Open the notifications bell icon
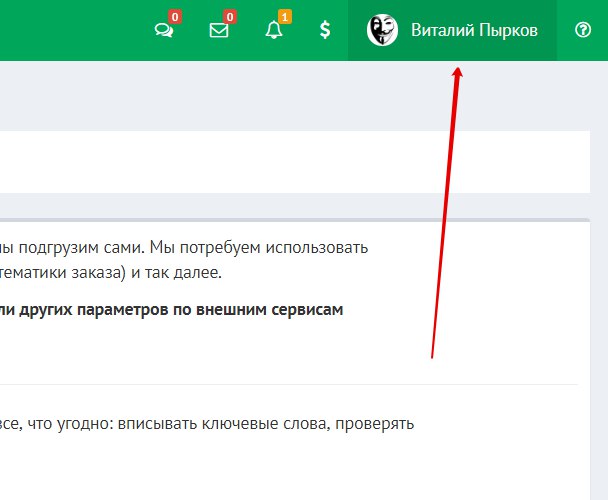 274,30
